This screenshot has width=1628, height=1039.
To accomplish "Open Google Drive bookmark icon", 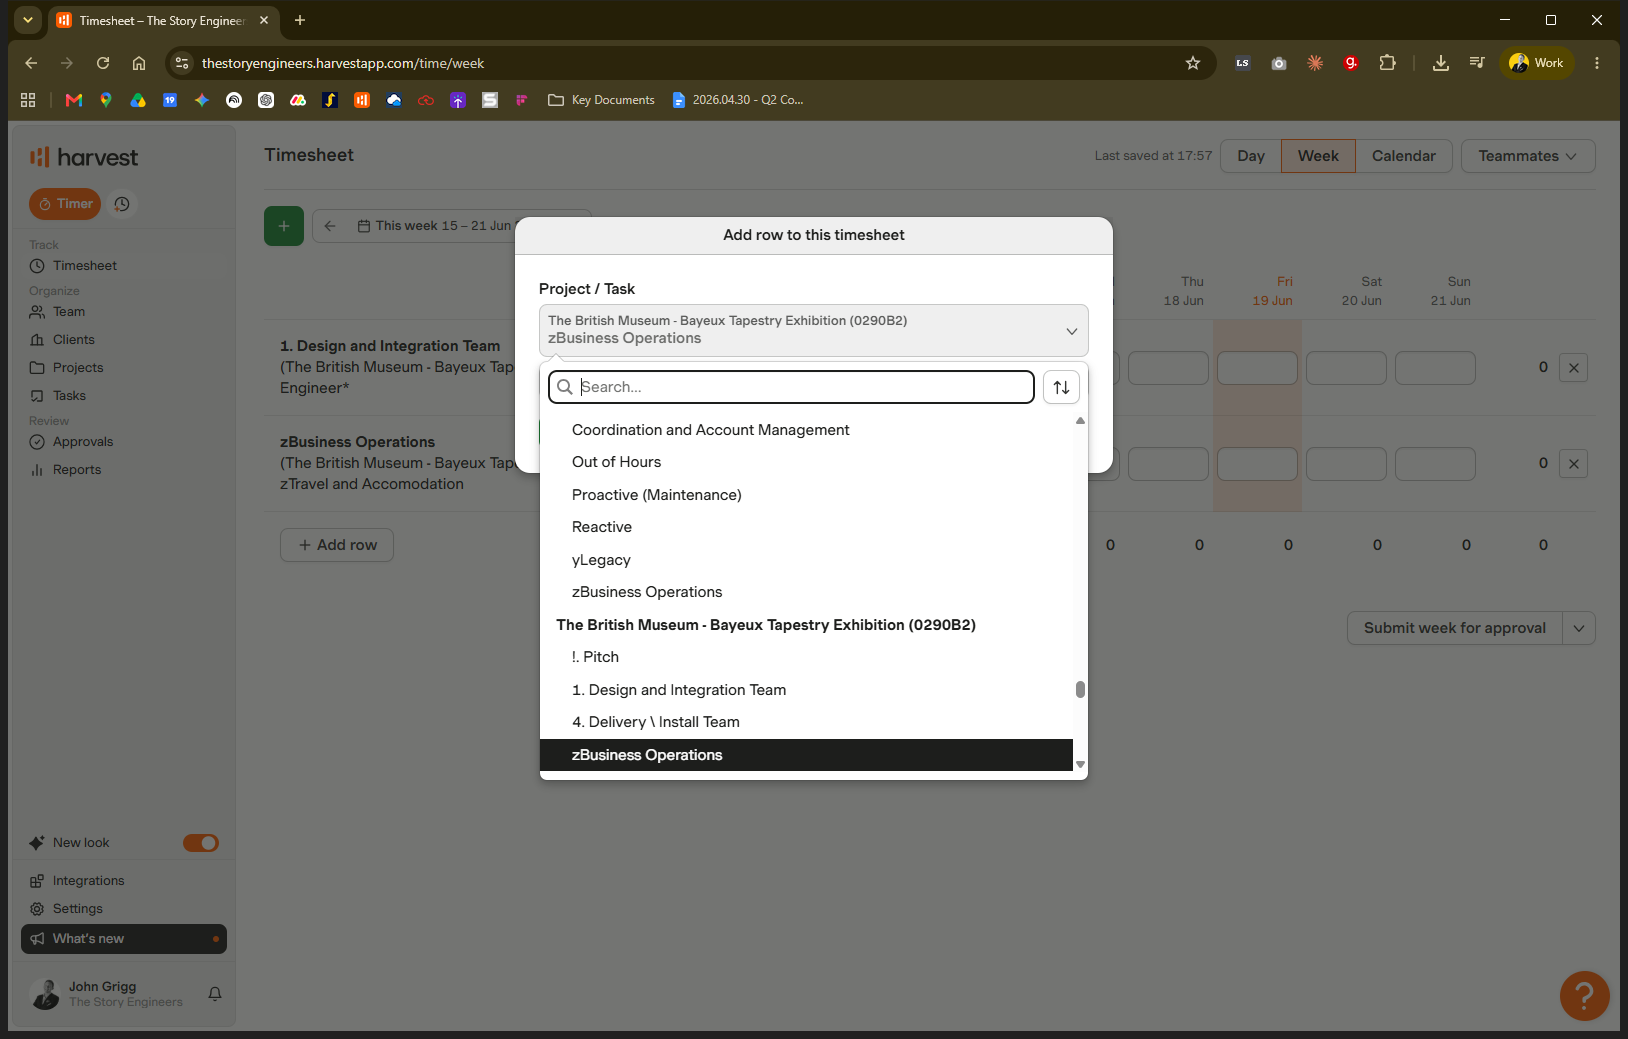I will pyautogui.click(x=138, y=100).
